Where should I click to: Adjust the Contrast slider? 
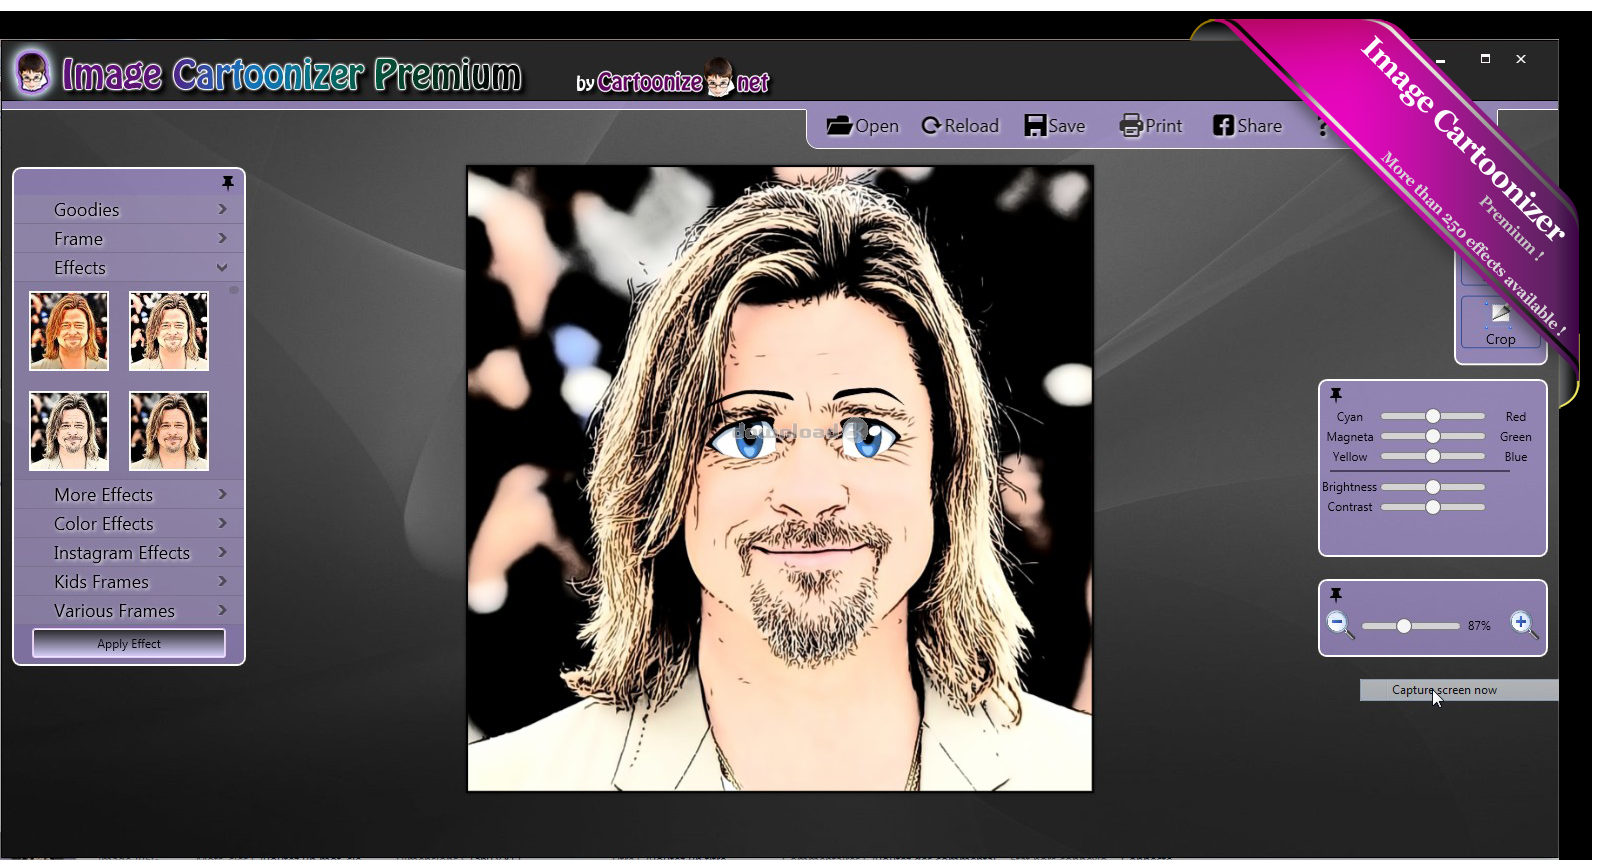coord(1433,507)
